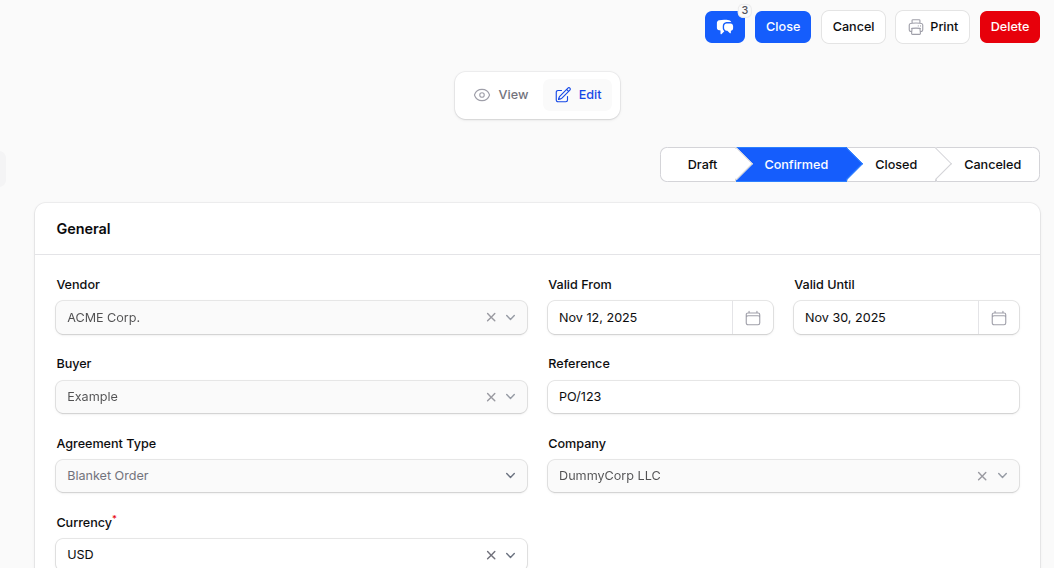The width and height of the screenshot is (1054, 568).
Task: Click the Reference field containing PO/123
Action: point(783,397)
